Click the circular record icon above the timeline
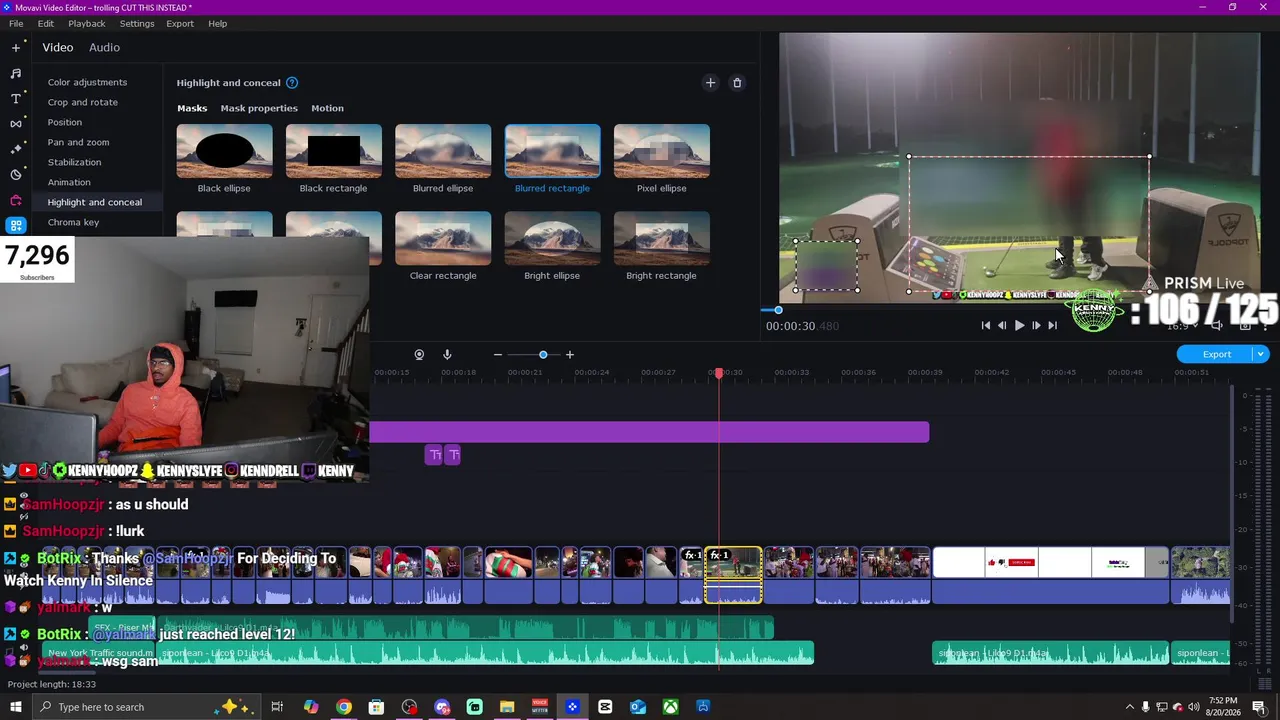This screenshot has height=720, width=1280. pyautogui.click(x=419, y=355)
